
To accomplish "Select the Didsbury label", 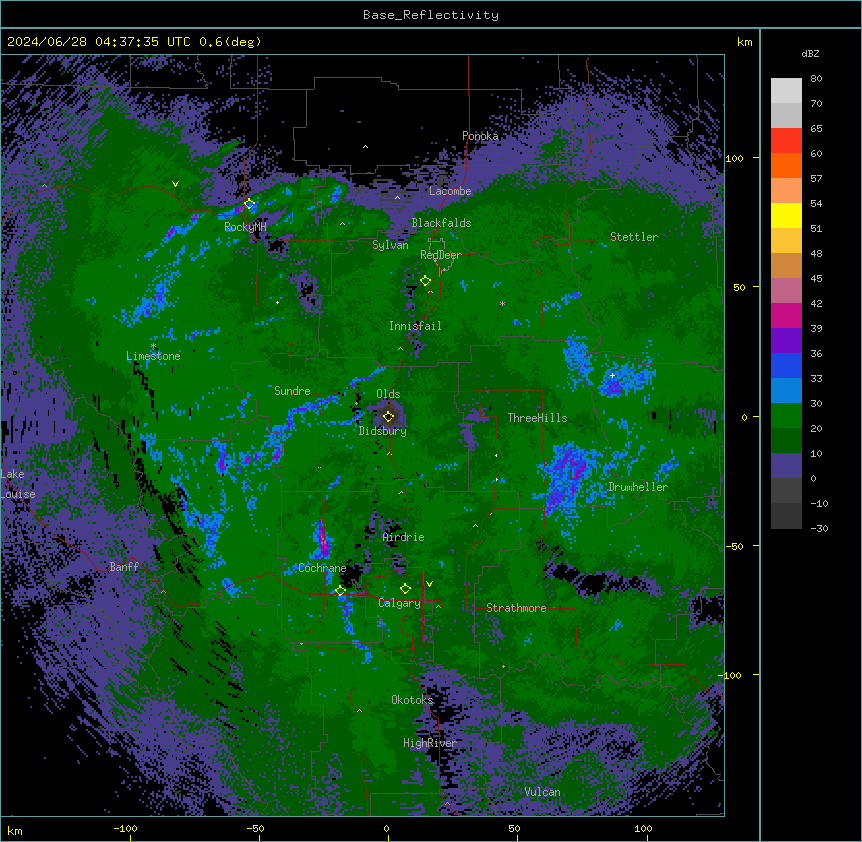I will pos(383,431).
